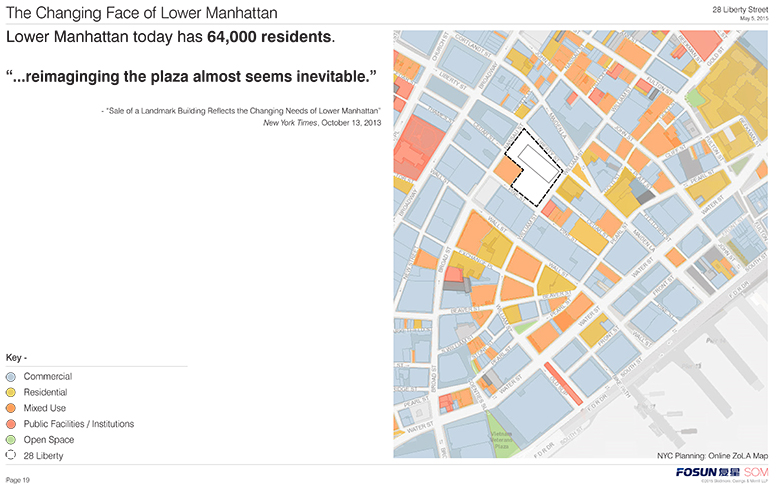Select the Mixed Use orange legend circle
The image size is (777, 485).
(x=11, y=409)
